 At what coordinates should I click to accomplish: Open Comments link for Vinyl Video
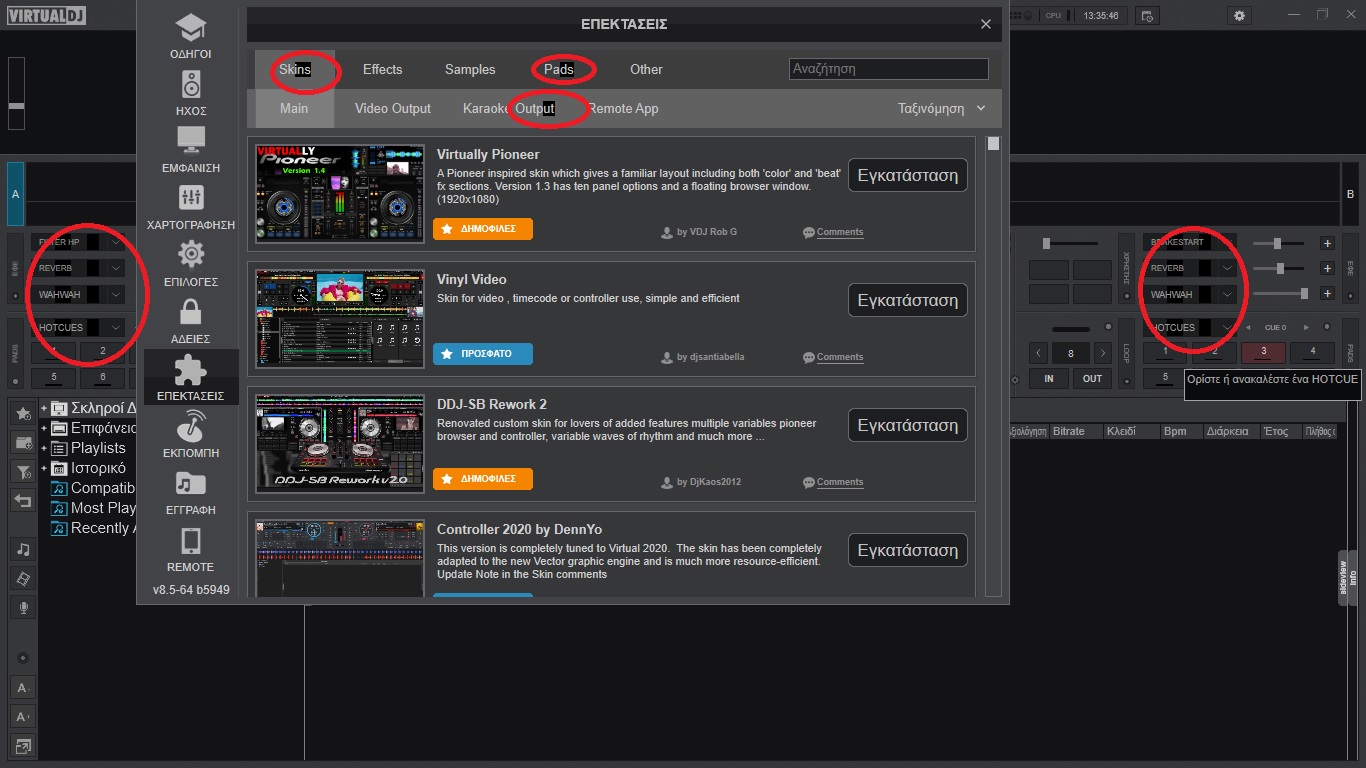pyautogui.click(x=839, y=357)
